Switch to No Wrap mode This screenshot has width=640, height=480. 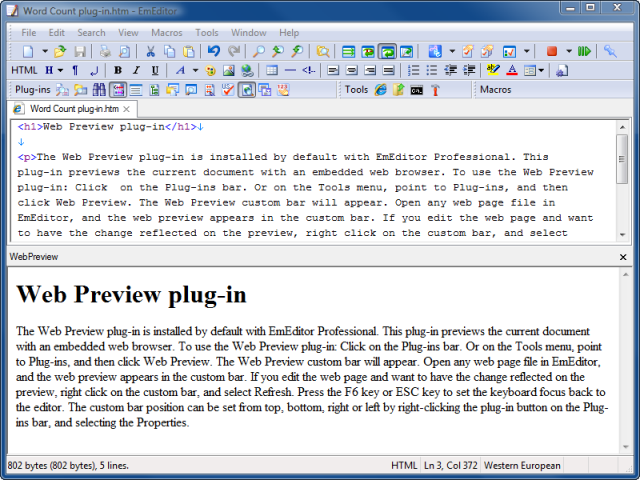pos(349,51)
